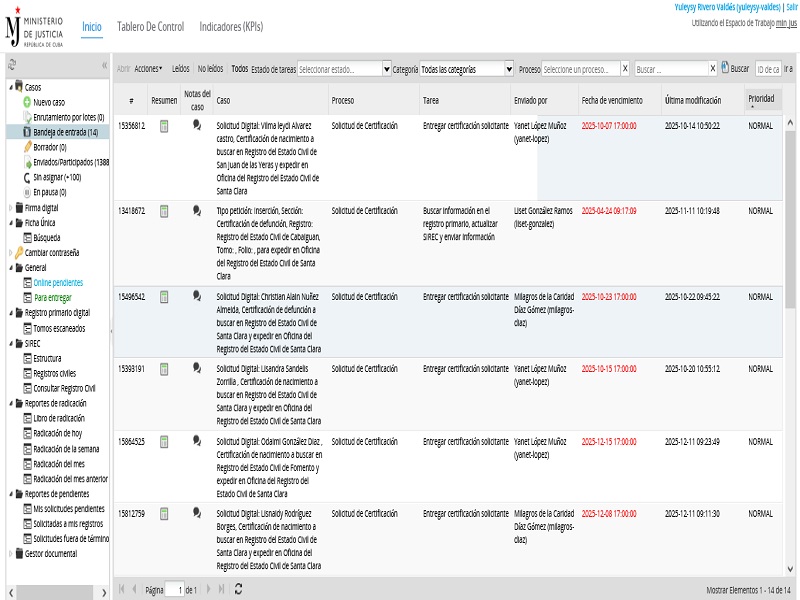Screen dimensions: 800x600
Task: Open summary icon for case 15812759
Action: tap(164, 514)
